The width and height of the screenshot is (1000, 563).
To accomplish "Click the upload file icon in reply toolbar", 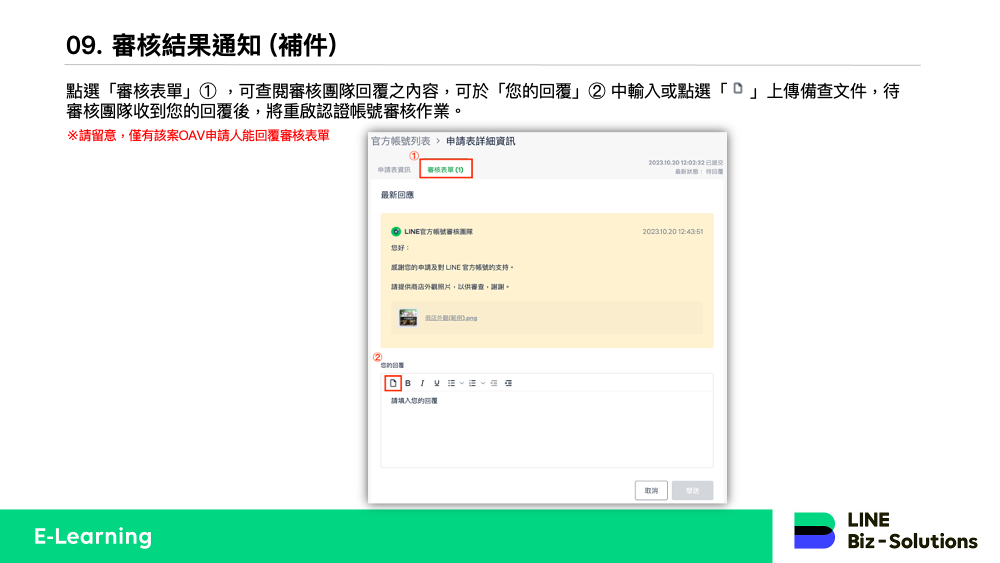I will coord(393,383).
